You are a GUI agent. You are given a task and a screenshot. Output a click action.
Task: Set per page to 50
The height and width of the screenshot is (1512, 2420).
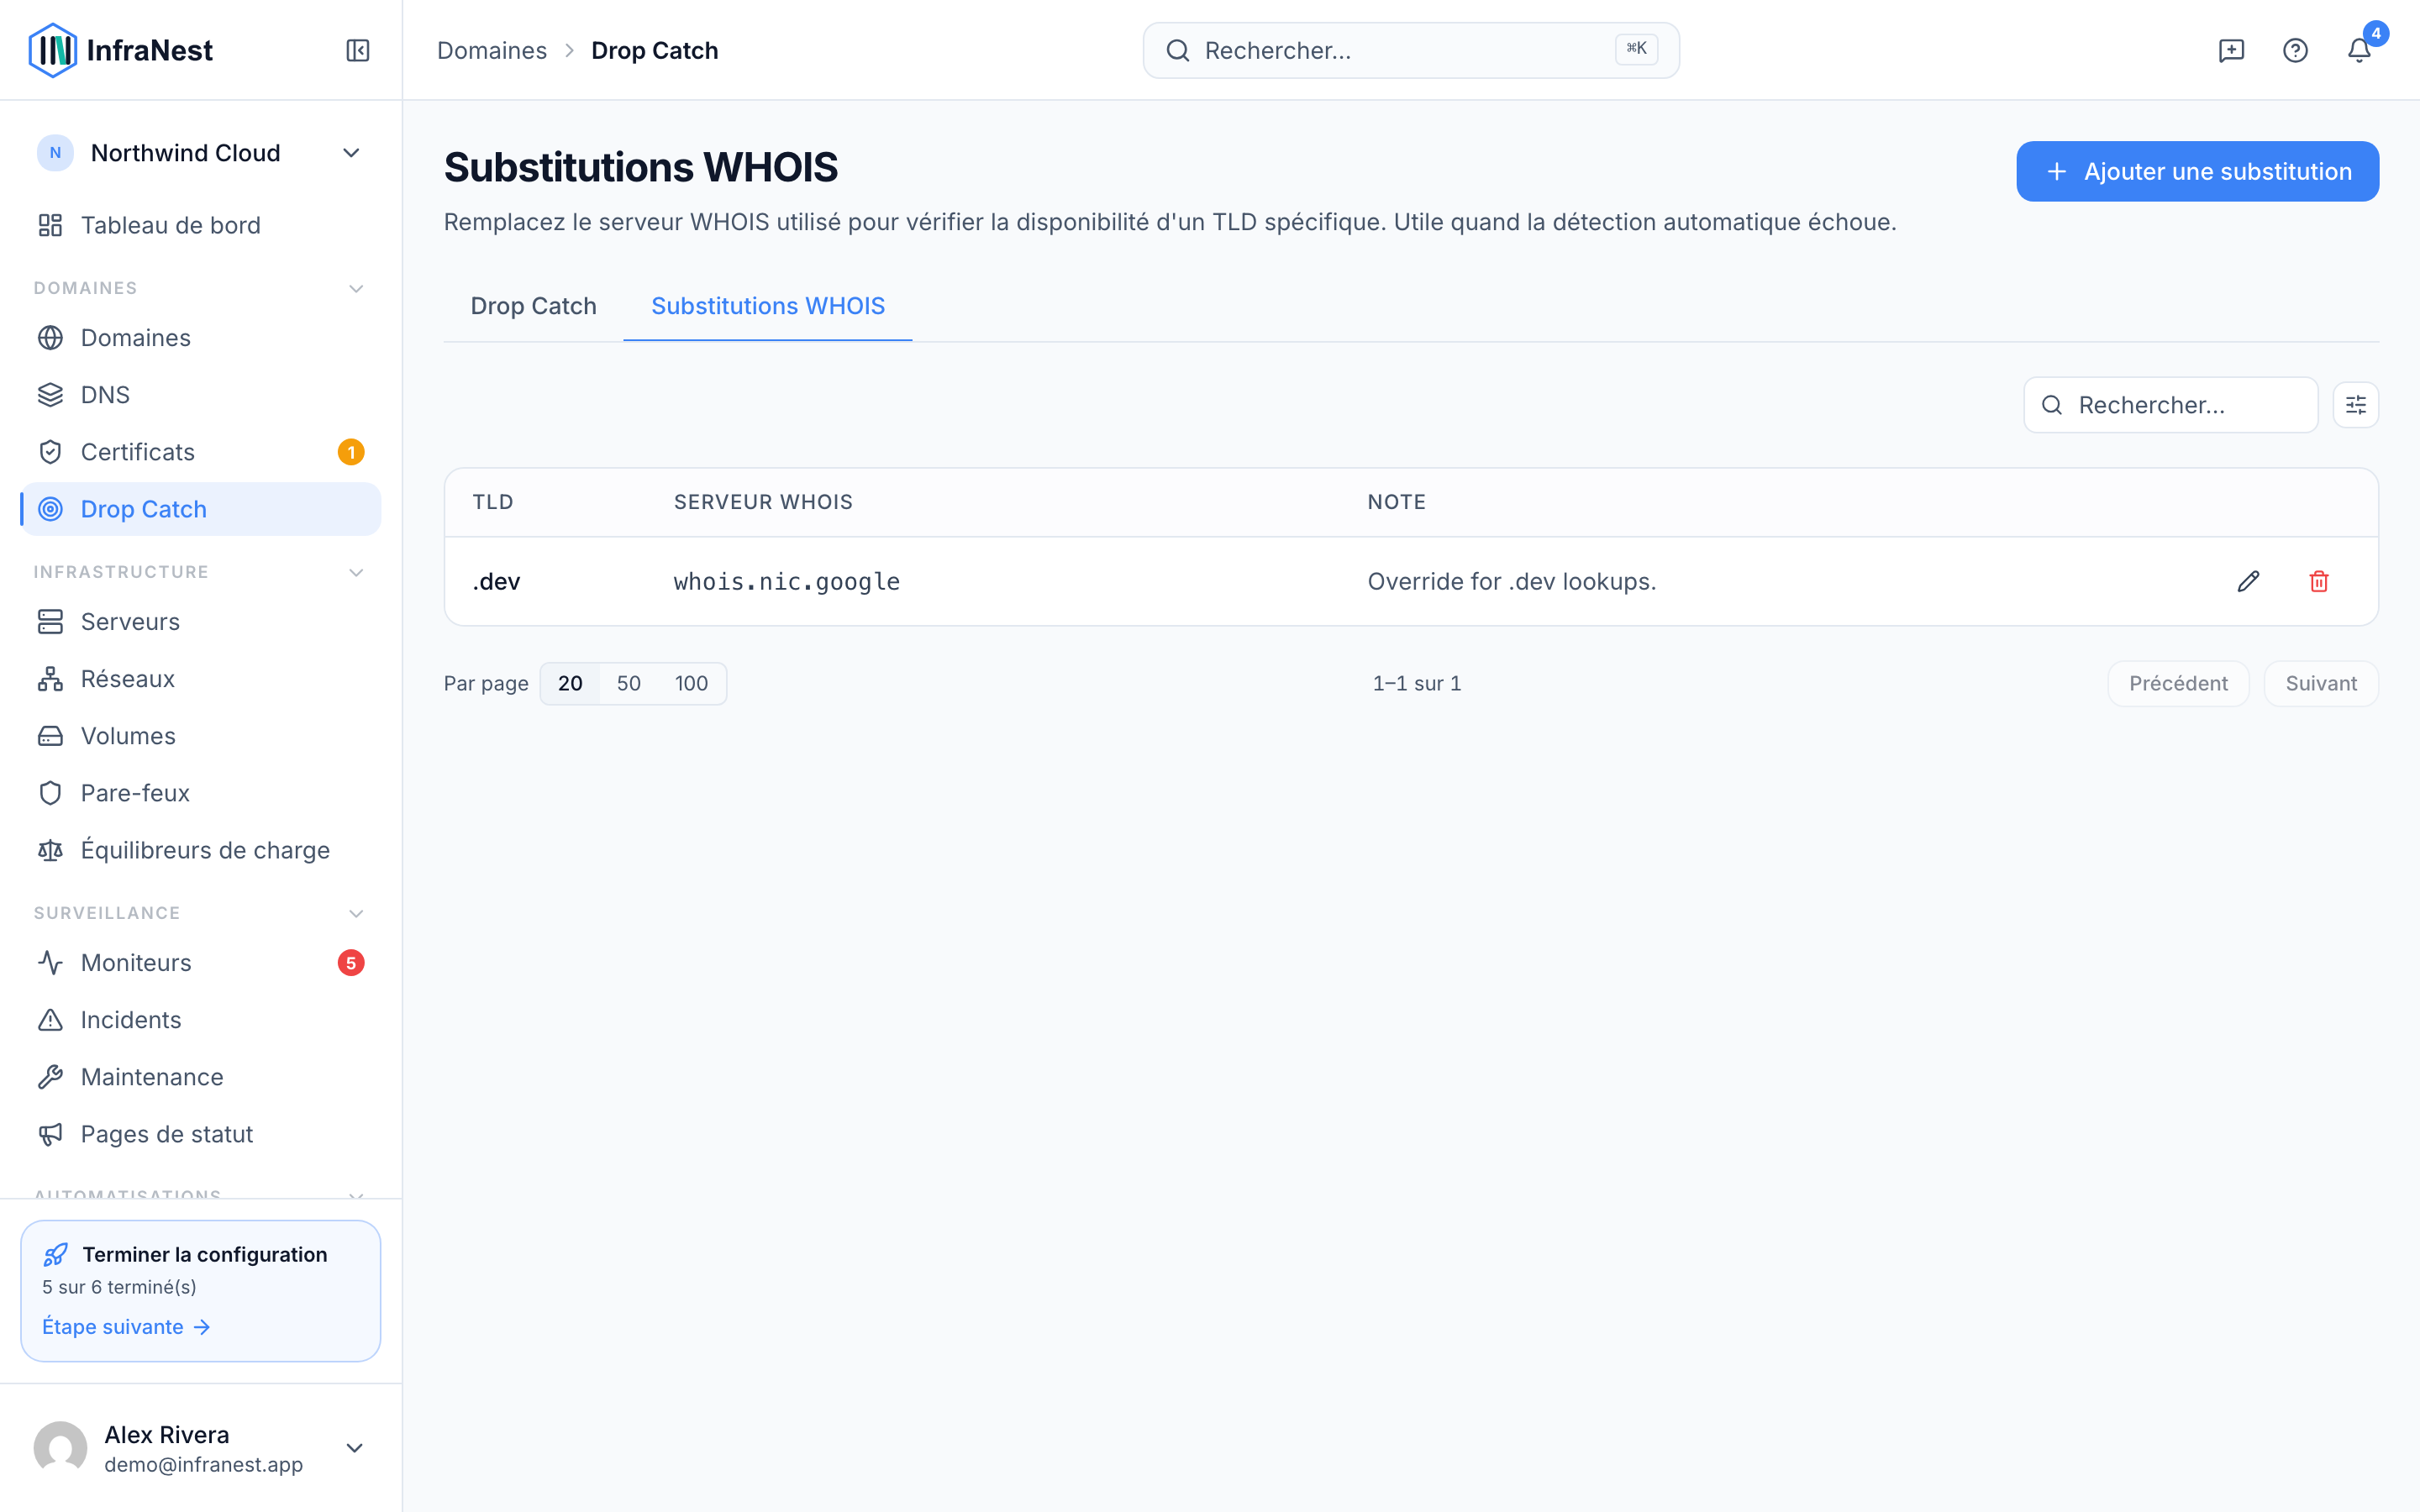tap(629, 683)
